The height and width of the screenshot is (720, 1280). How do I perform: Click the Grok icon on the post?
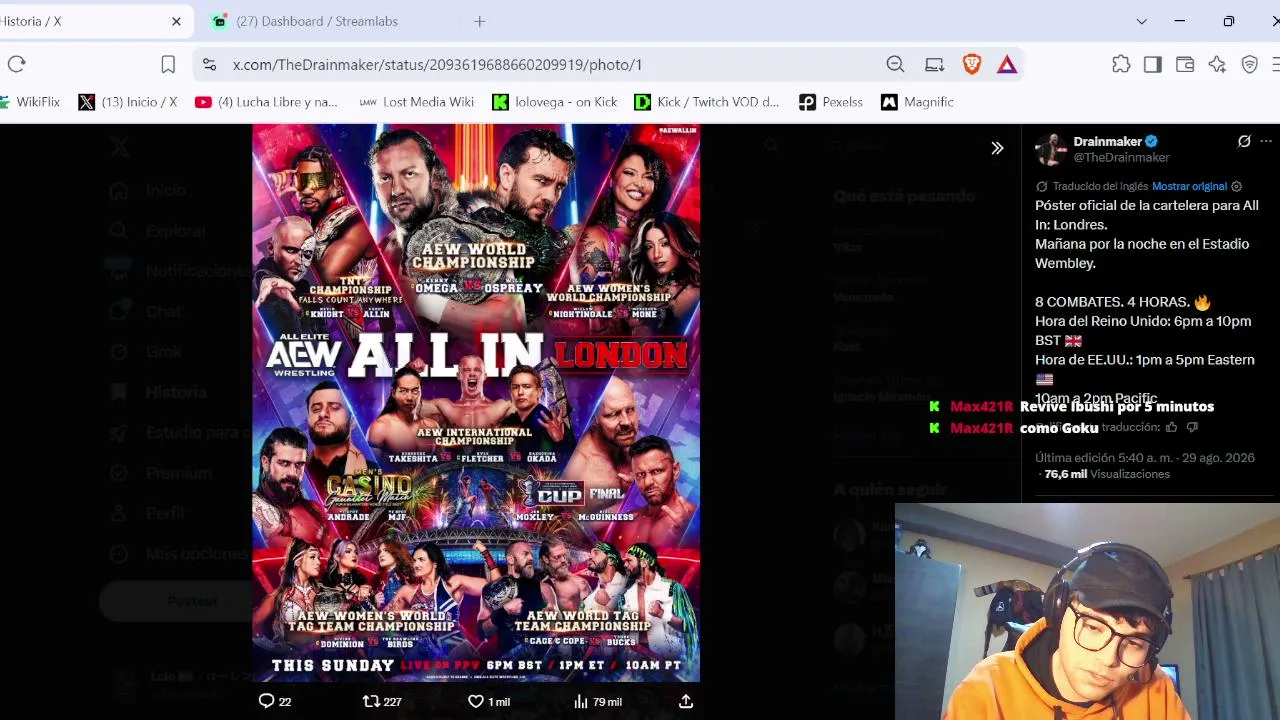tap(1244, 142)
